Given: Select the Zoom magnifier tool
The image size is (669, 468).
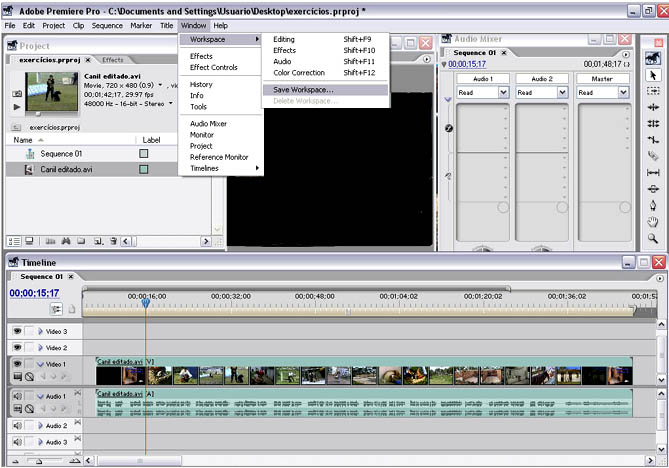Looking at the screenshot, I should pos(653,238).
